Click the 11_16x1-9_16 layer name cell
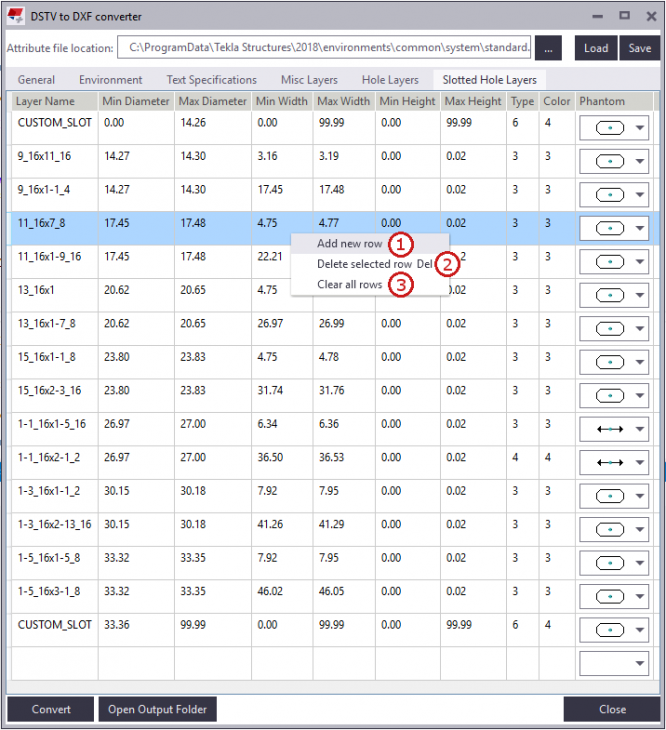Image resolution: width=666 pixels, height=730 pixels. point(55,261)
